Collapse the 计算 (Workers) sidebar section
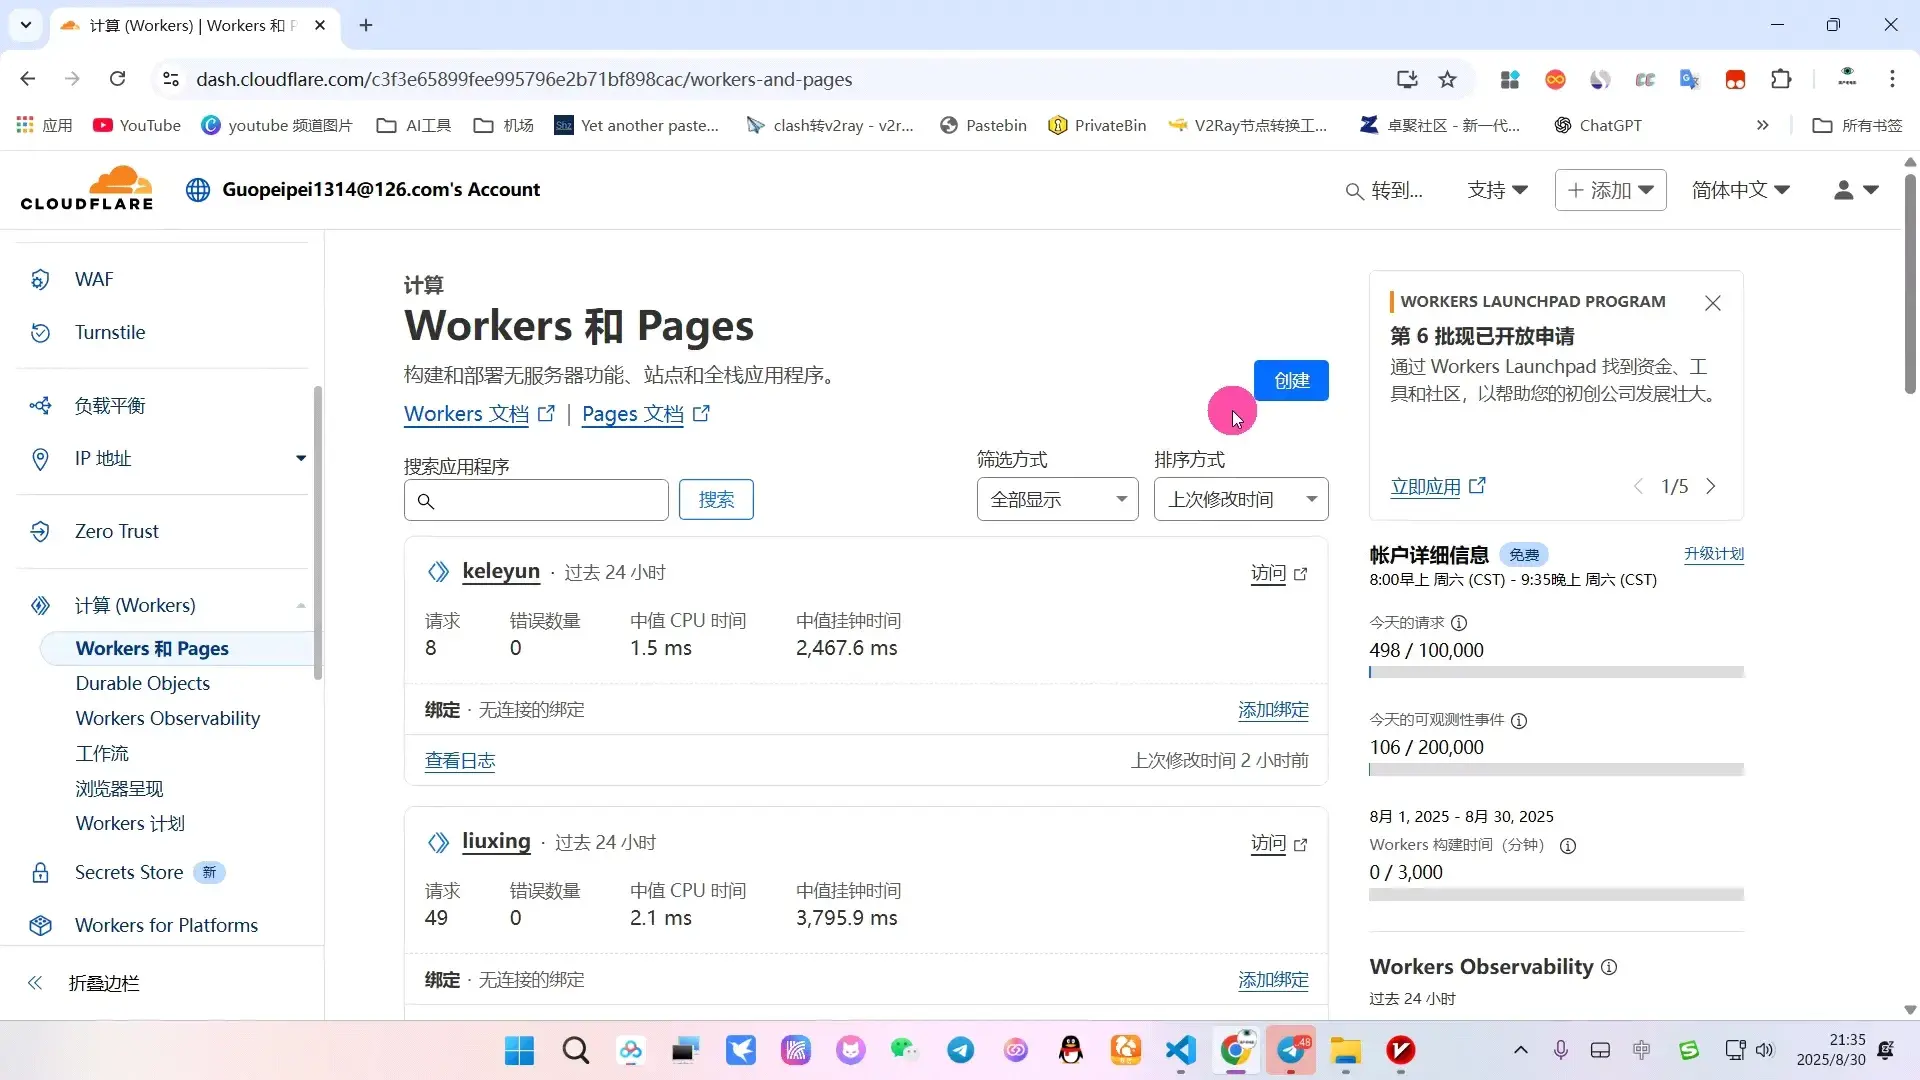Viewport: 1920px width, 1080px height. pyautogui.click(x=300, y=606)
